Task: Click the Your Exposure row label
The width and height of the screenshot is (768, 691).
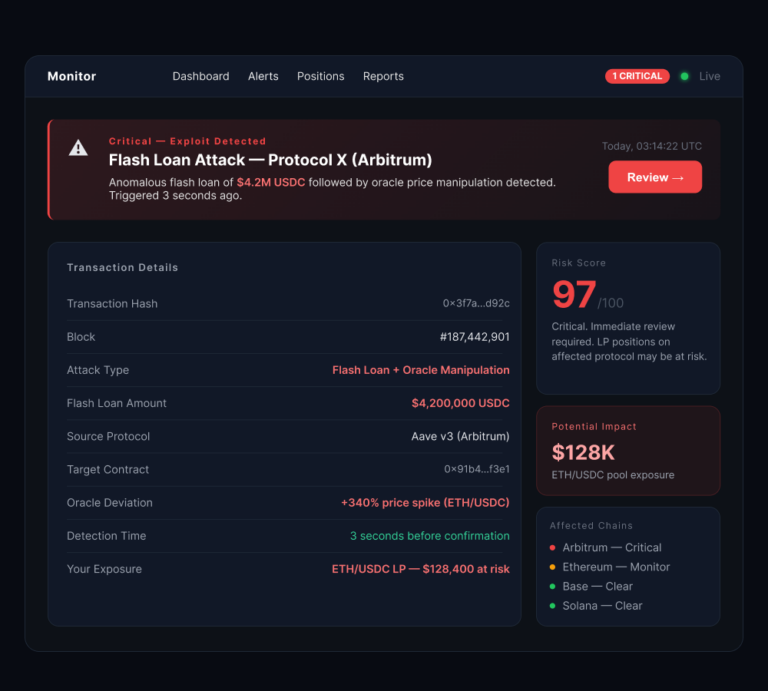Action: point(104,569)
